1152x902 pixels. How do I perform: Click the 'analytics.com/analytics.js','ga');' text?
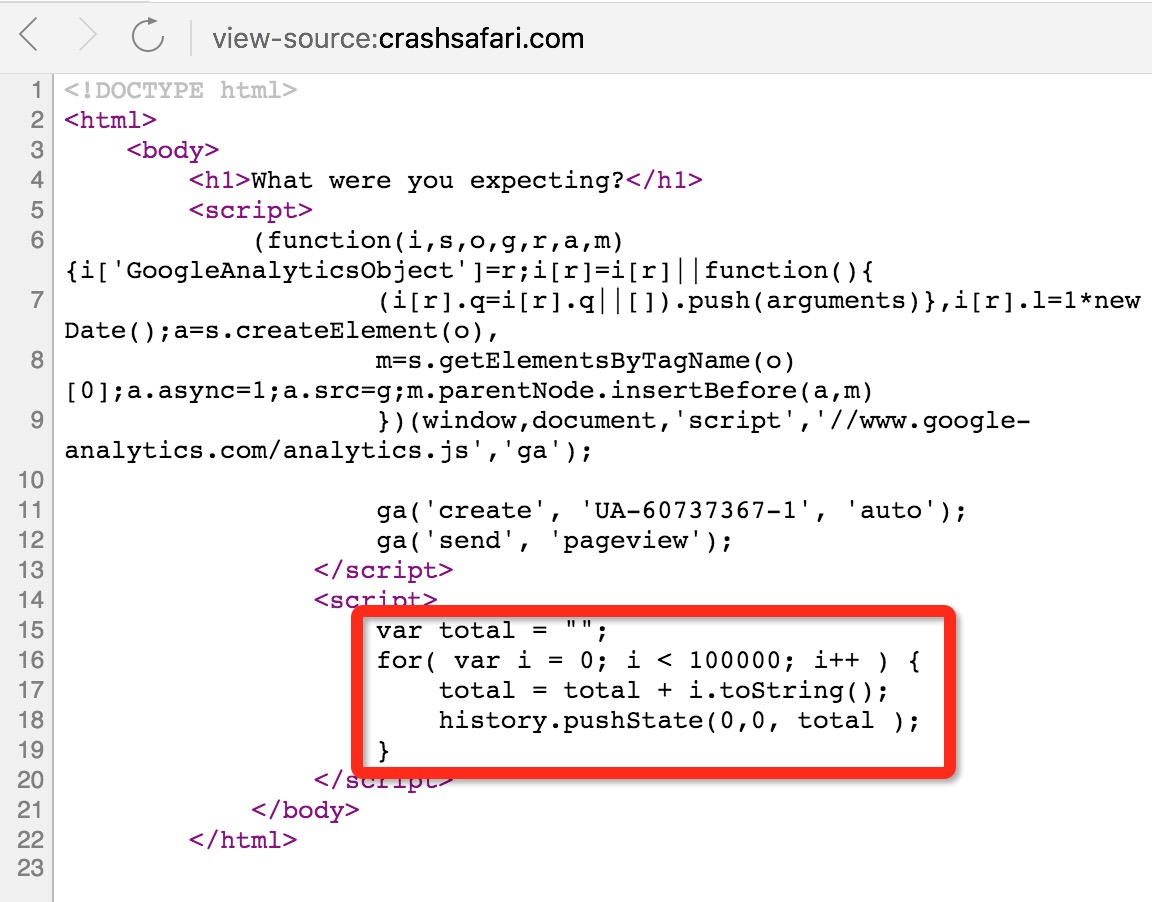(328, 450)
